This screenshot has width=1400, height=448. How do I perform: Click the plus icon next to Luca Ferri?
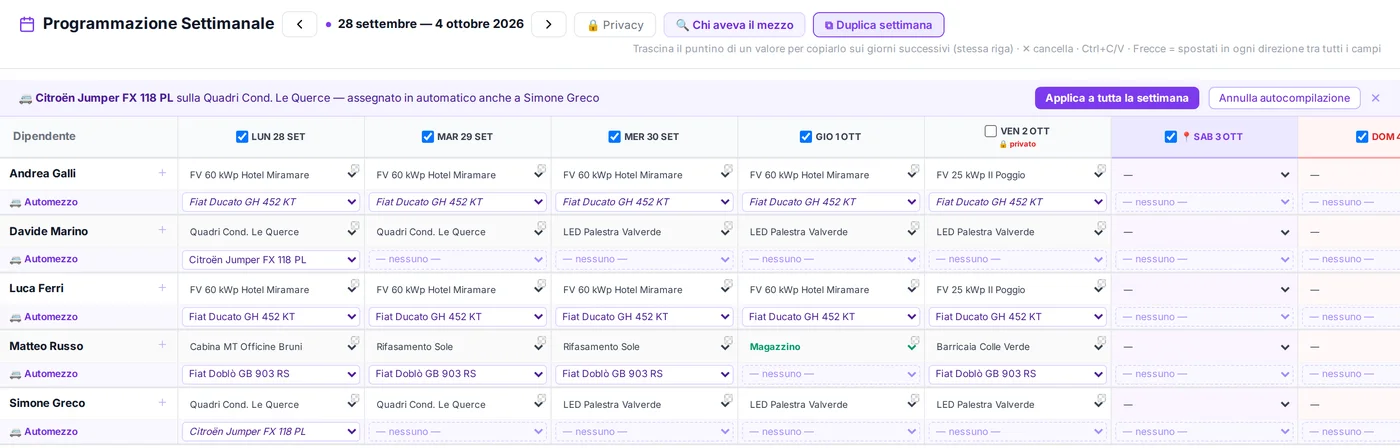point(162,288)
